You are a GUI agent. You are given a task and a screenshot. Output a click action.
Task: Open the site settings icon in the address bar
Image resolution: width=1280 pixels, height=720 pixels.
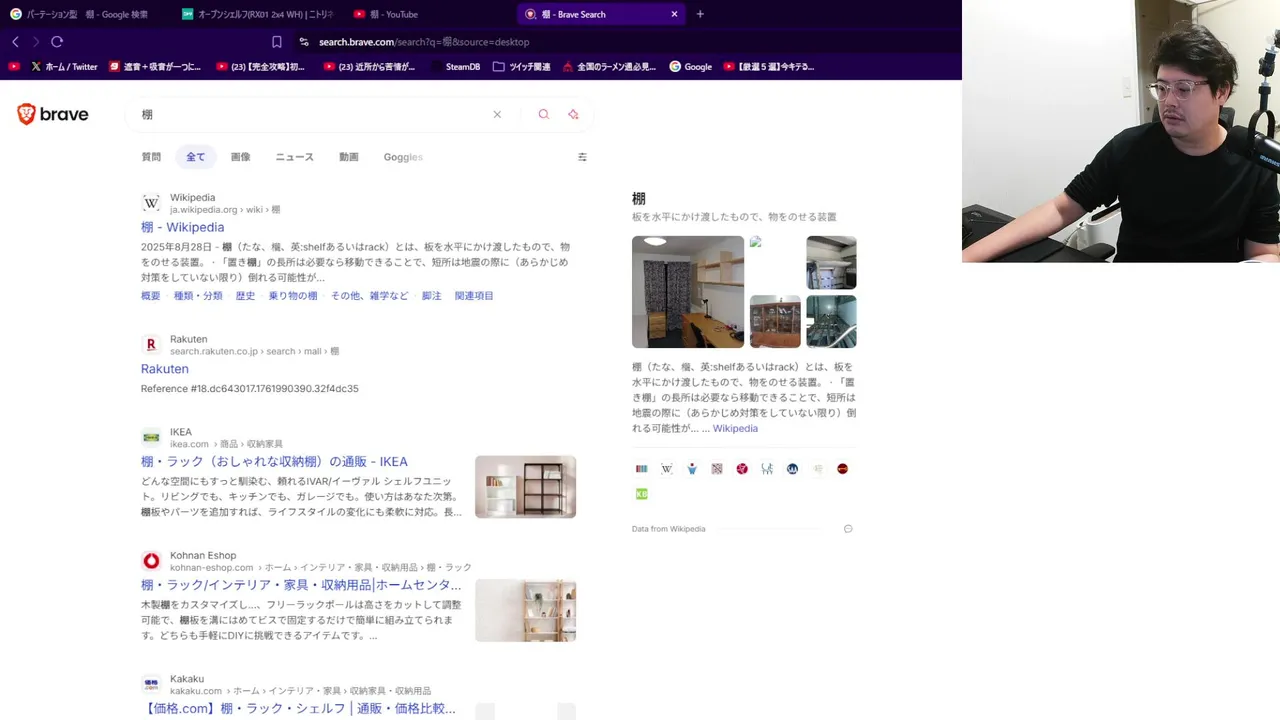point(304,42)
